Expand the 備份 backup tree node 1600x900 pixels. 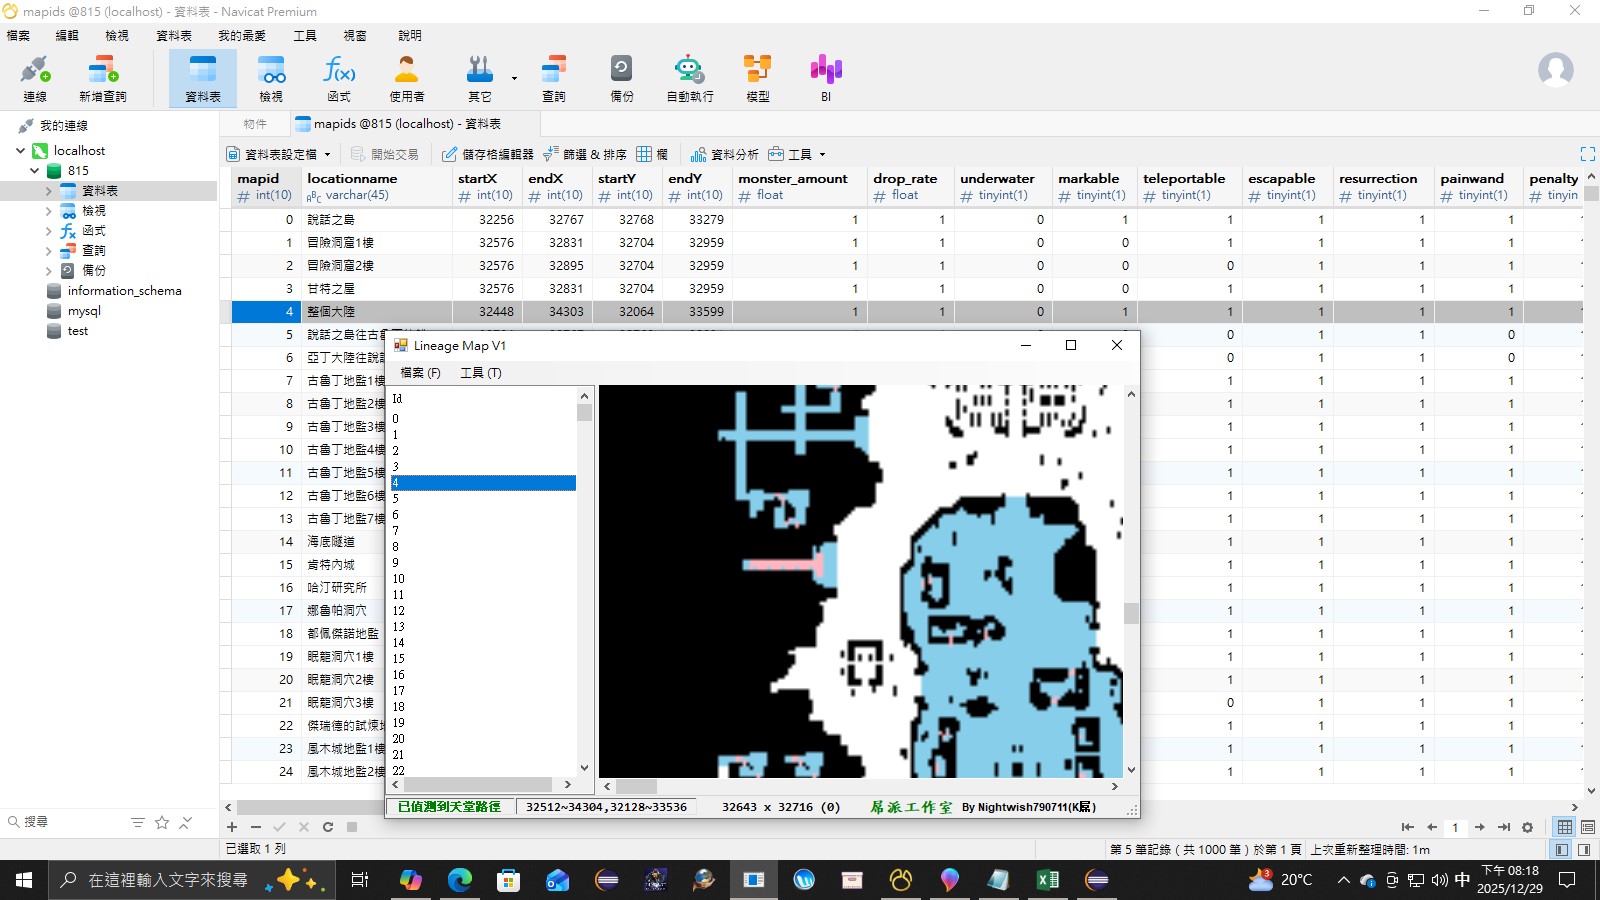pyautogui.click(x=48, y=271)
